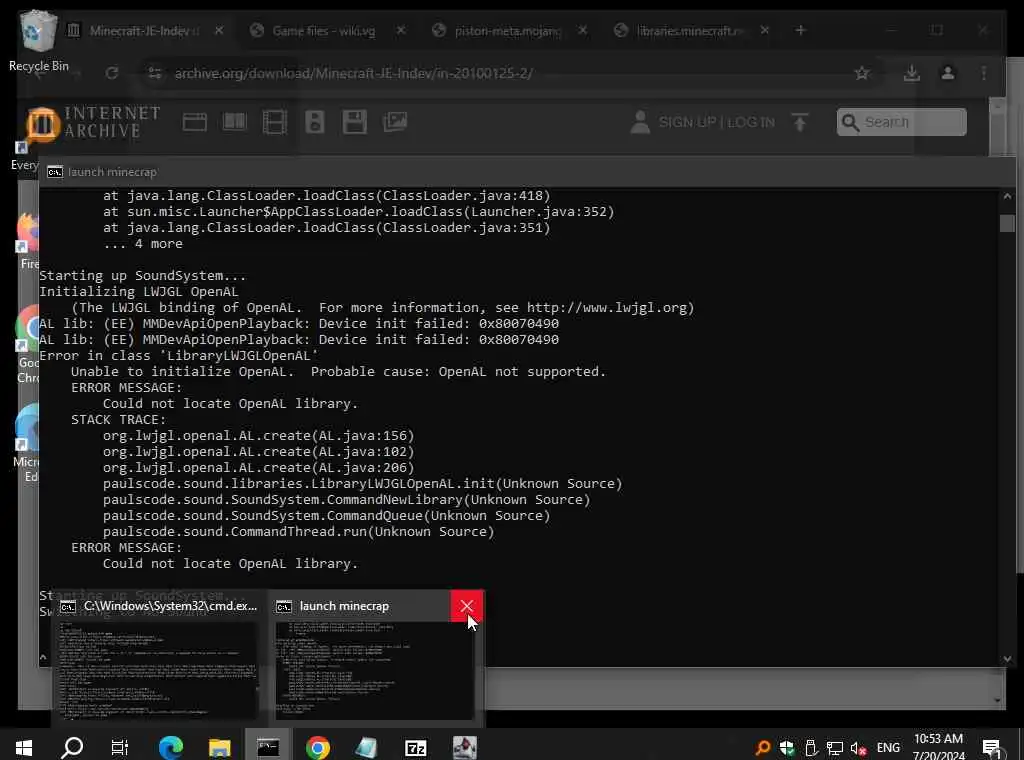Close the Minecraft-JE-Indev tab
The image size is (1024, 760).
coord(219,31)
